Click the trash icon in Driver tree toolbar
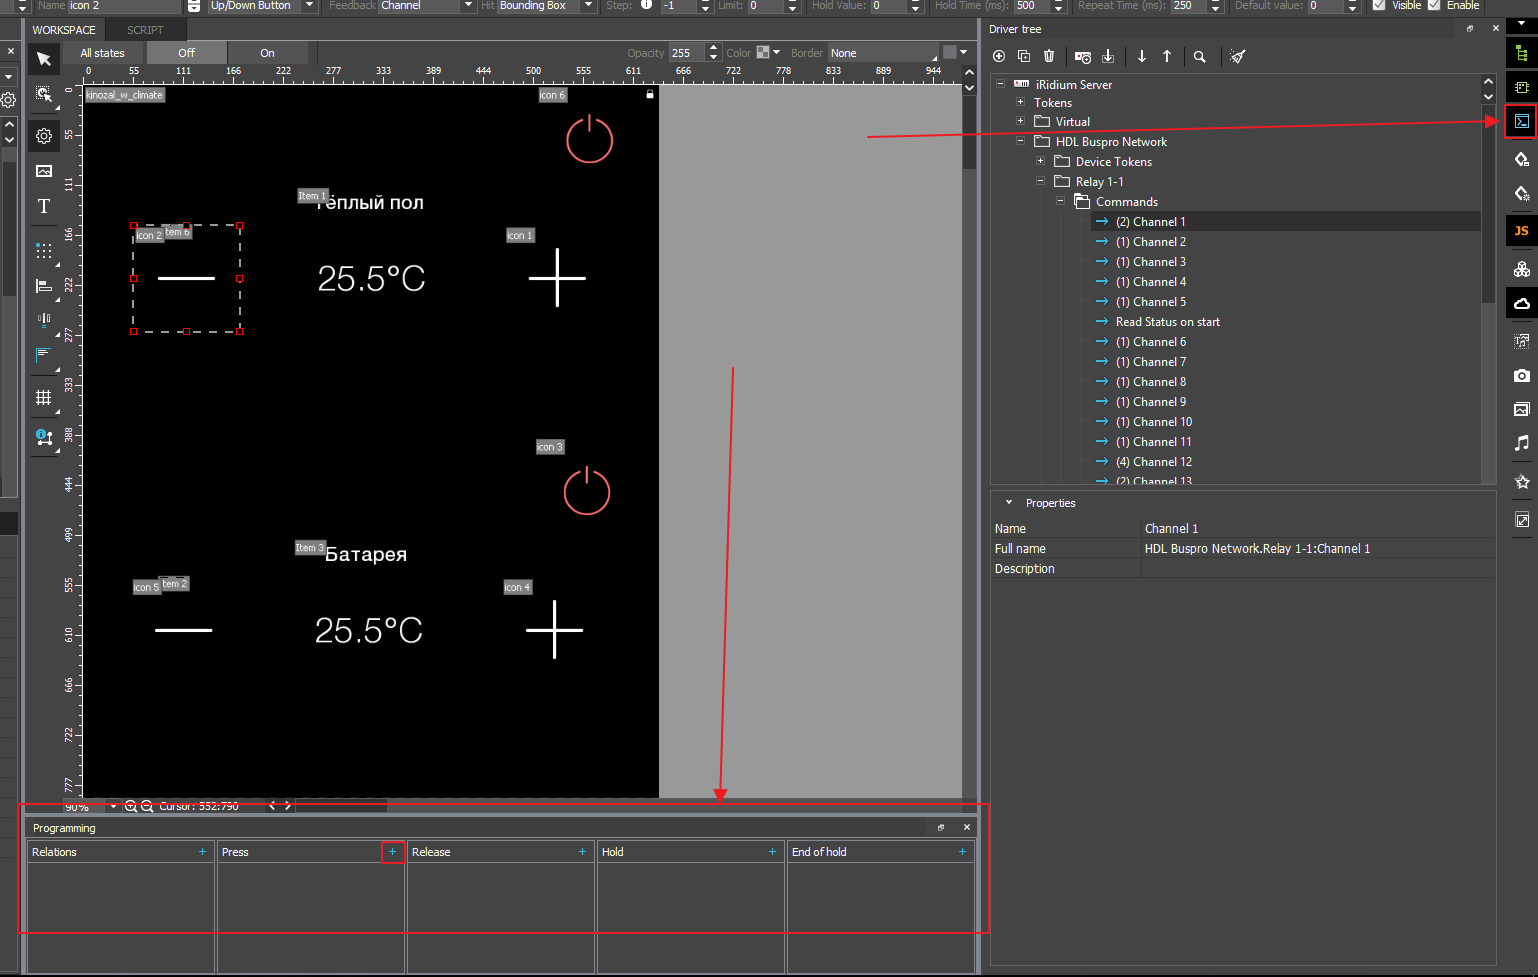 click(1049, 57)
